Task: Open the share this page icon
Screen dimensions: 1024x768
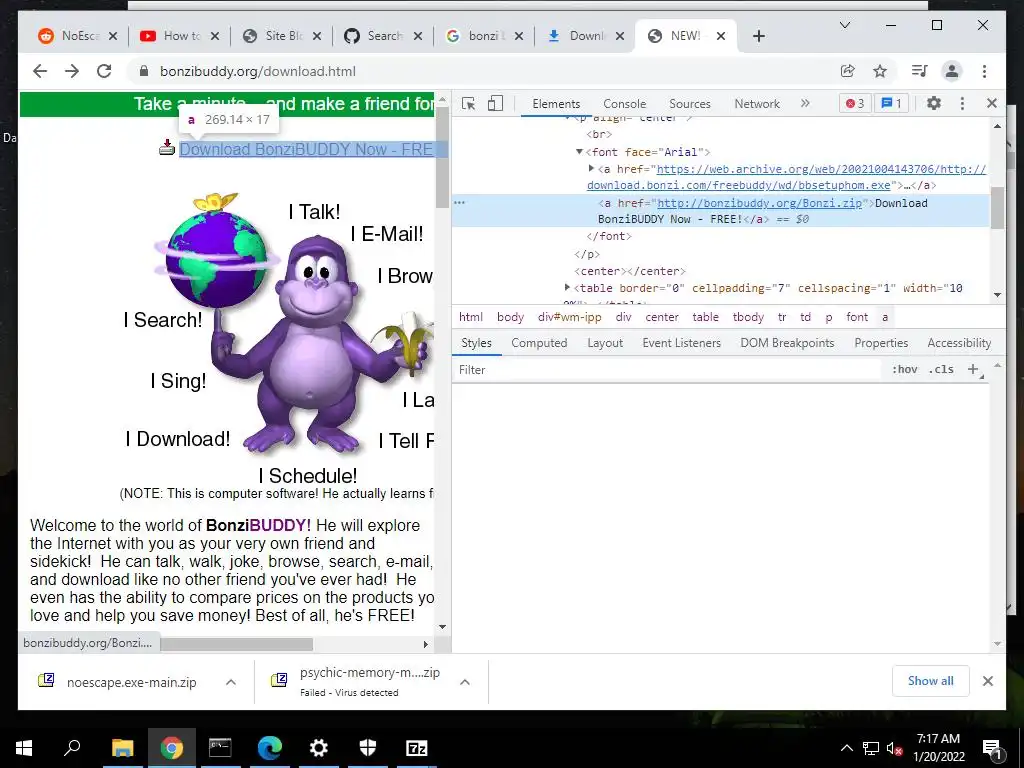Action: pos(848,71)
